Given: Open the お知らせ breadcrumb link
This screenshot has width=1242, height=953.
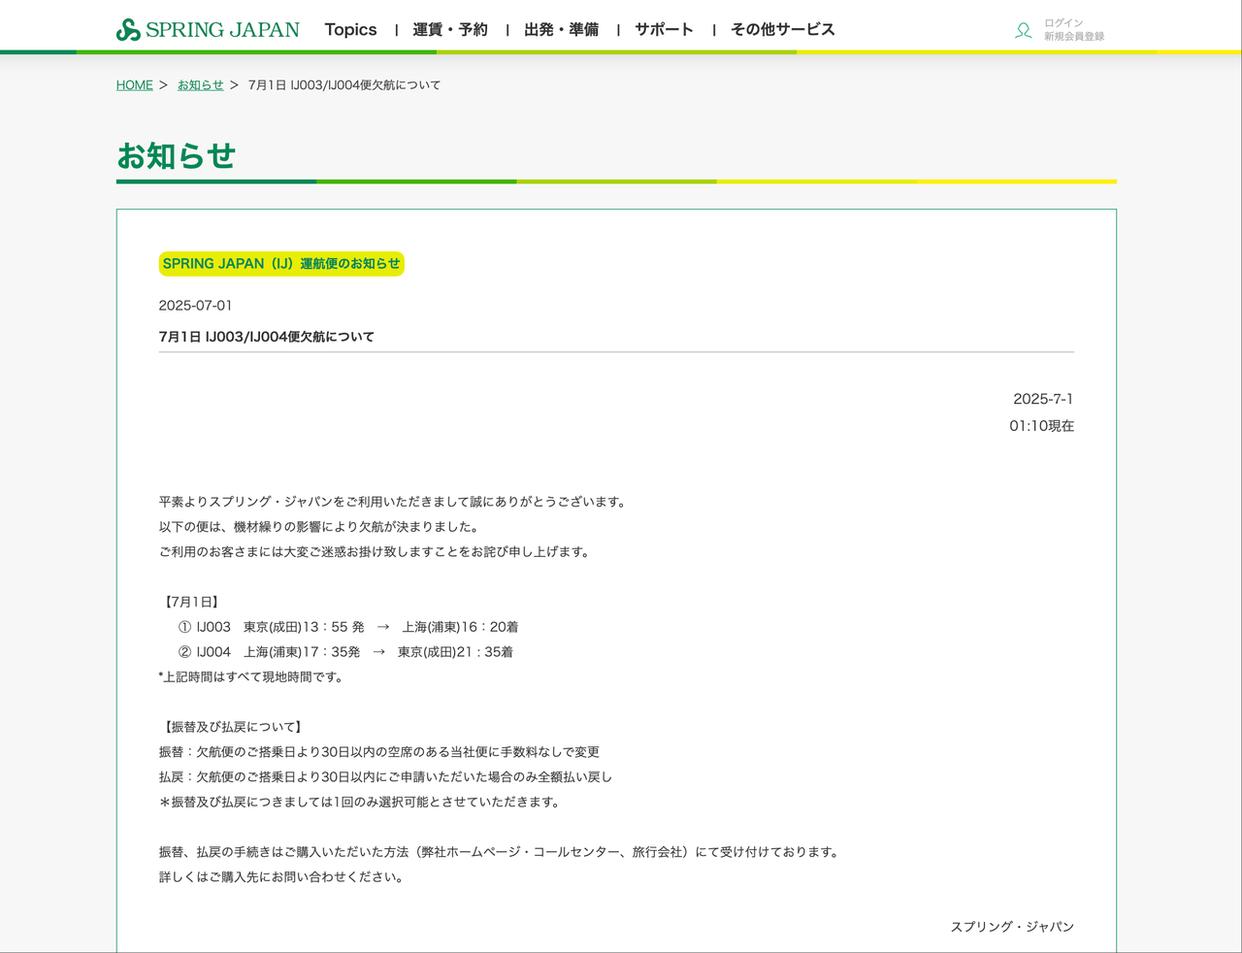Looking at the screenshot, I should click(x=200, y=85).
